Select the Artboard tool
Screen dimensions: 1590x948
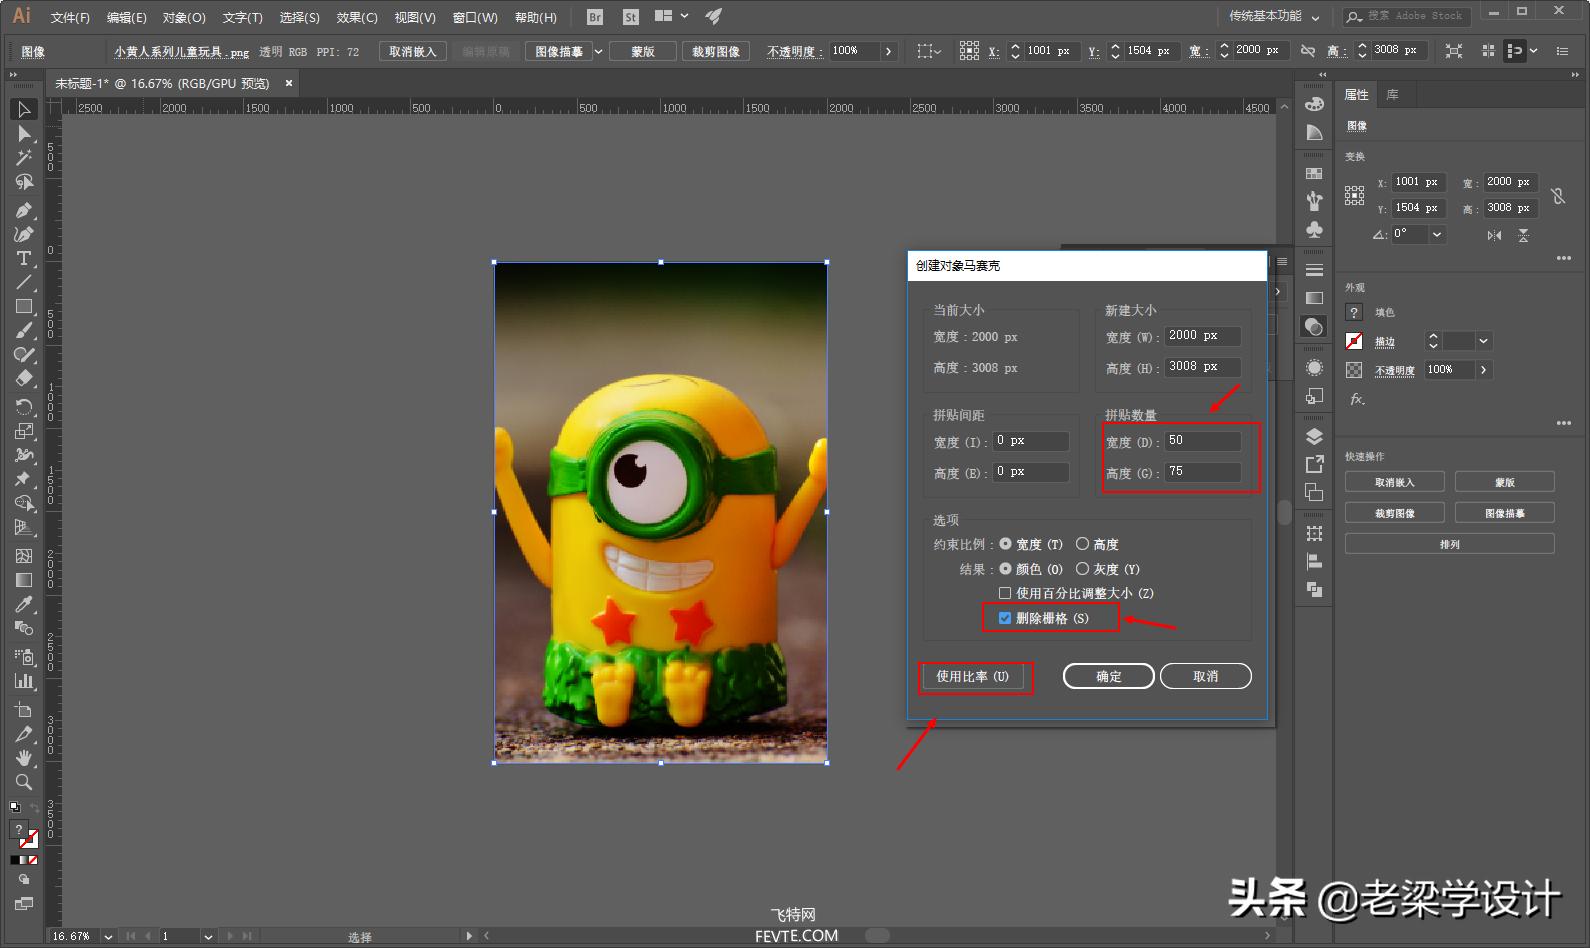[x=24, y=710]
